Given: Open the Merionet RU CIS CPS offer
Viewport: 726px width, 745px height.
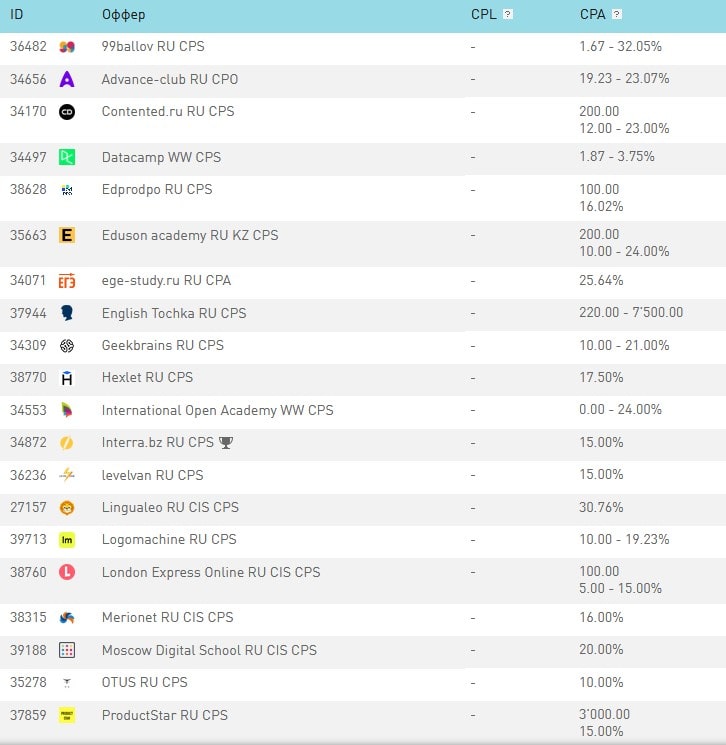Looking at the screenshot, I should [167, 617].
